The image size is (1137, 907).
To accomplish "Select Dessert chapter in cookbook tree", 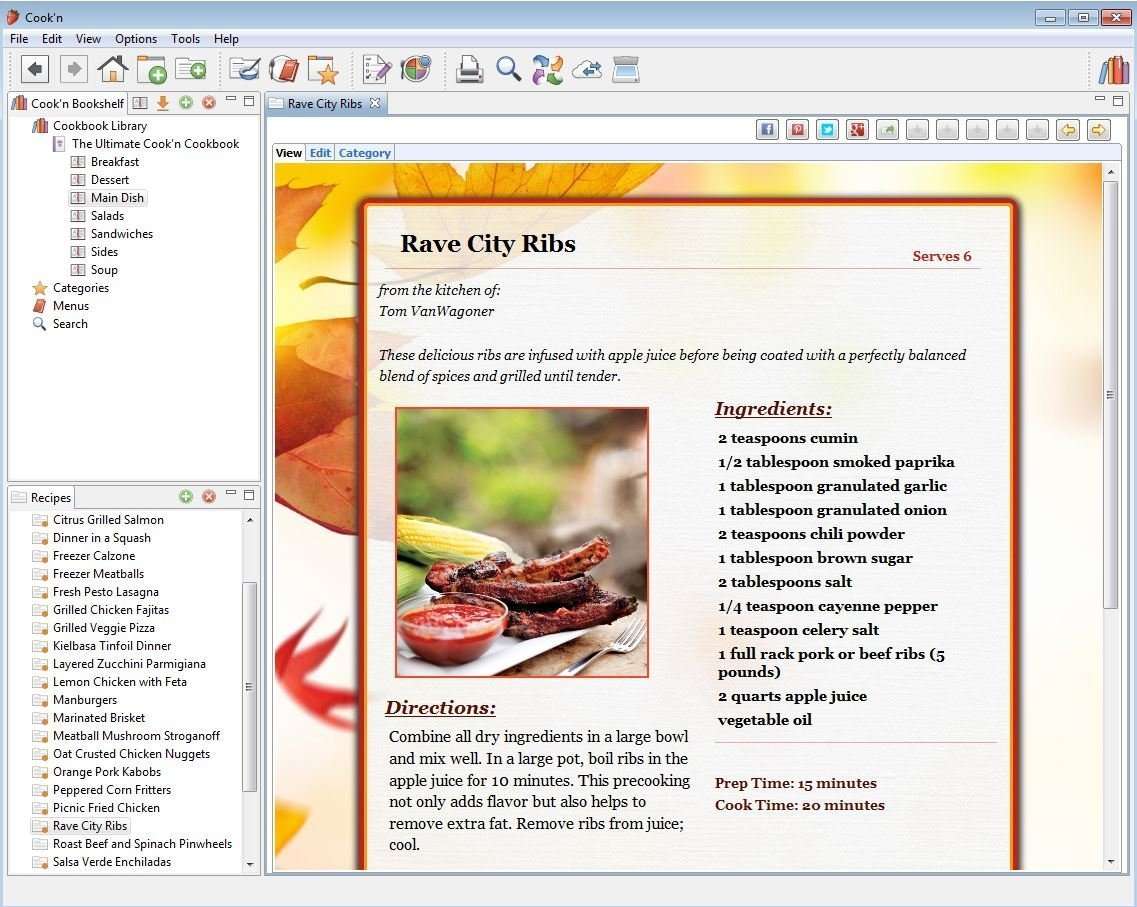I will coord(109,180).
